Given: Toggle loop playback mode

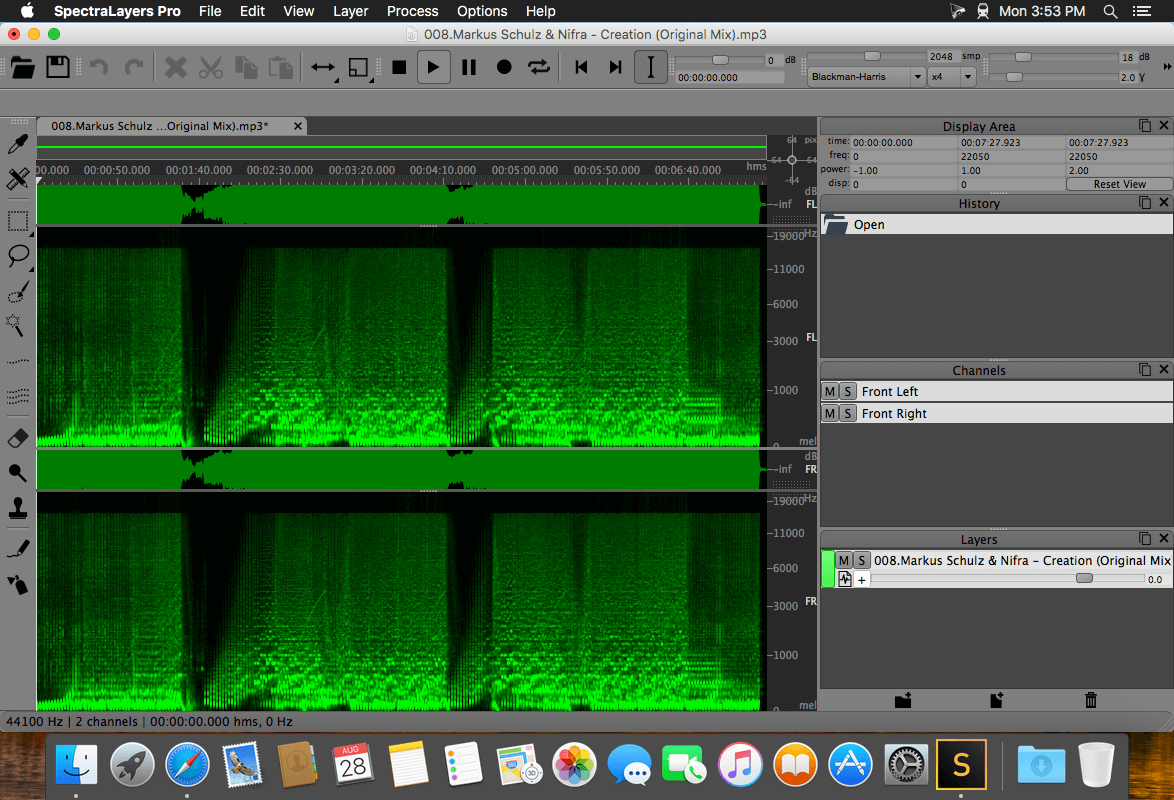Looking at the screenshot, I should coord(539,67).
